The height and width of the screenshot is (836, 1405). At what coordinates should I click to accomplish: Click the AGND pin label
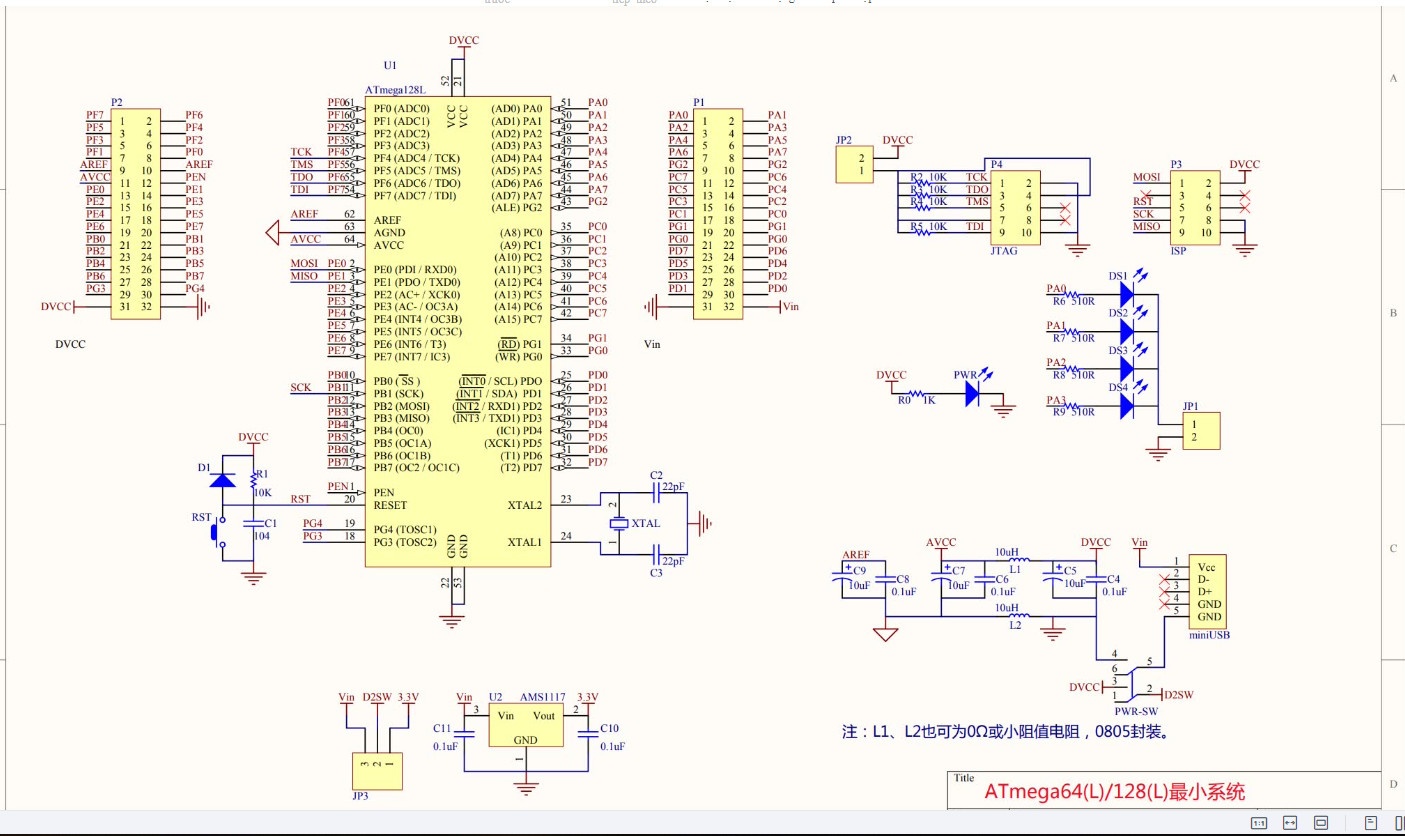point(389,232)
